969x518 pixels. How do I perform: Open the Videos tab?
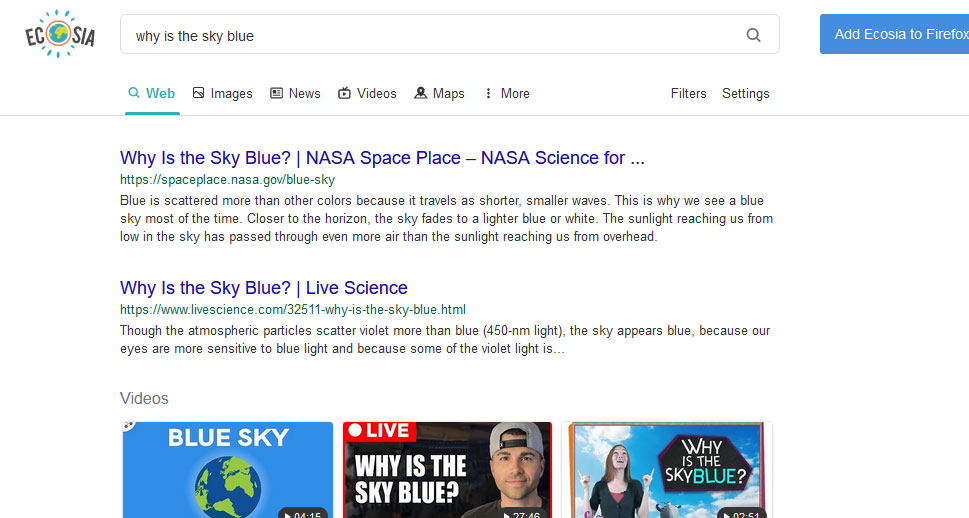click(367, 93)
